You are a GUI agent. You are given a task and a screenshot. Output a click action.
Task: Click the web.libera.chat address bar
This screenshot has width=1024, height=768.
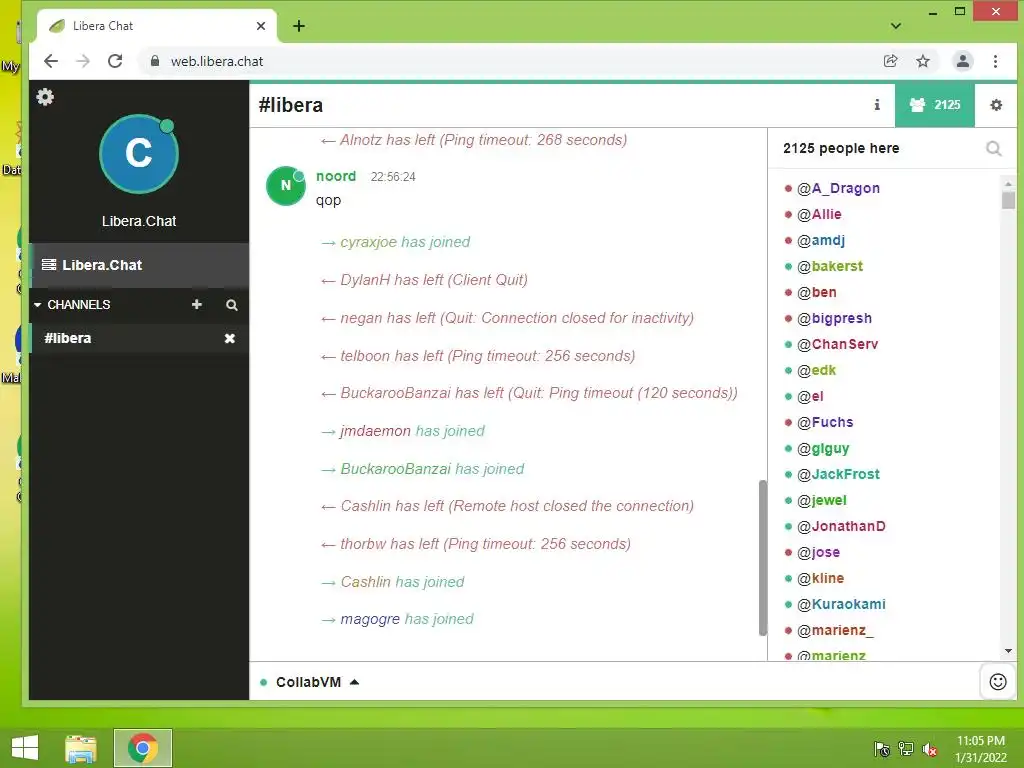click(509, 61)
